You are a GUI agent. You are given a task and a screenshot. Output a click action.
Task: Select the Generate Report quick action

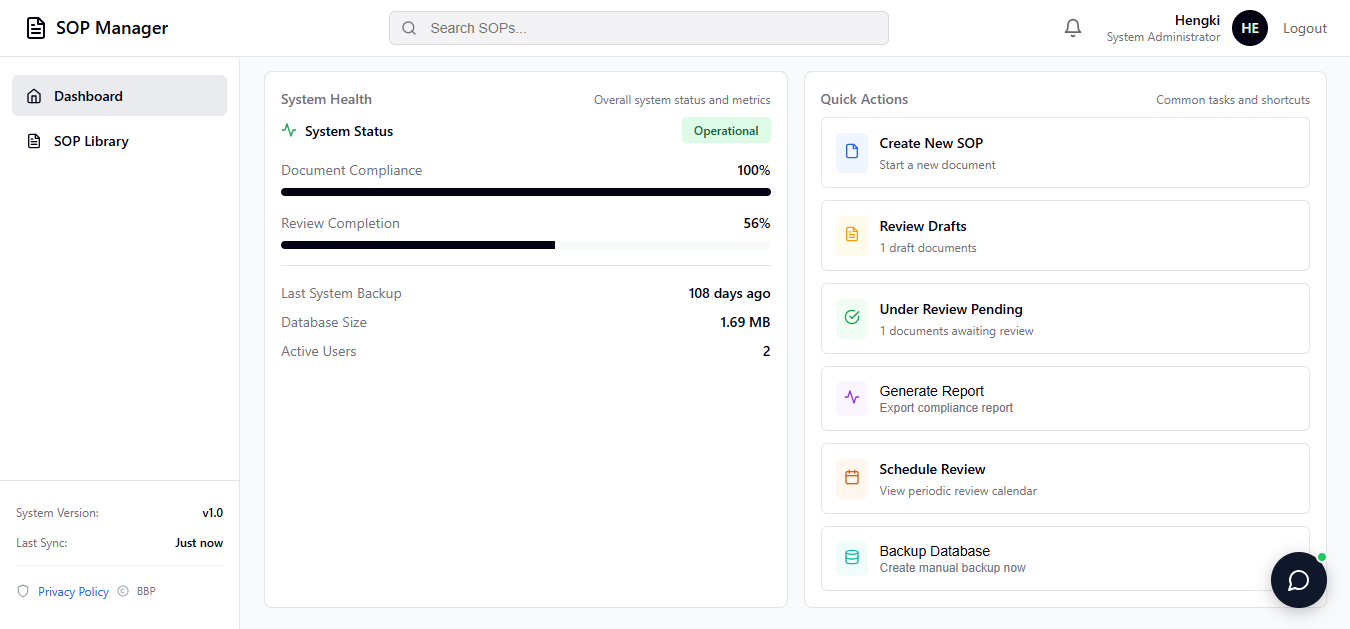tap(1065, 398)
